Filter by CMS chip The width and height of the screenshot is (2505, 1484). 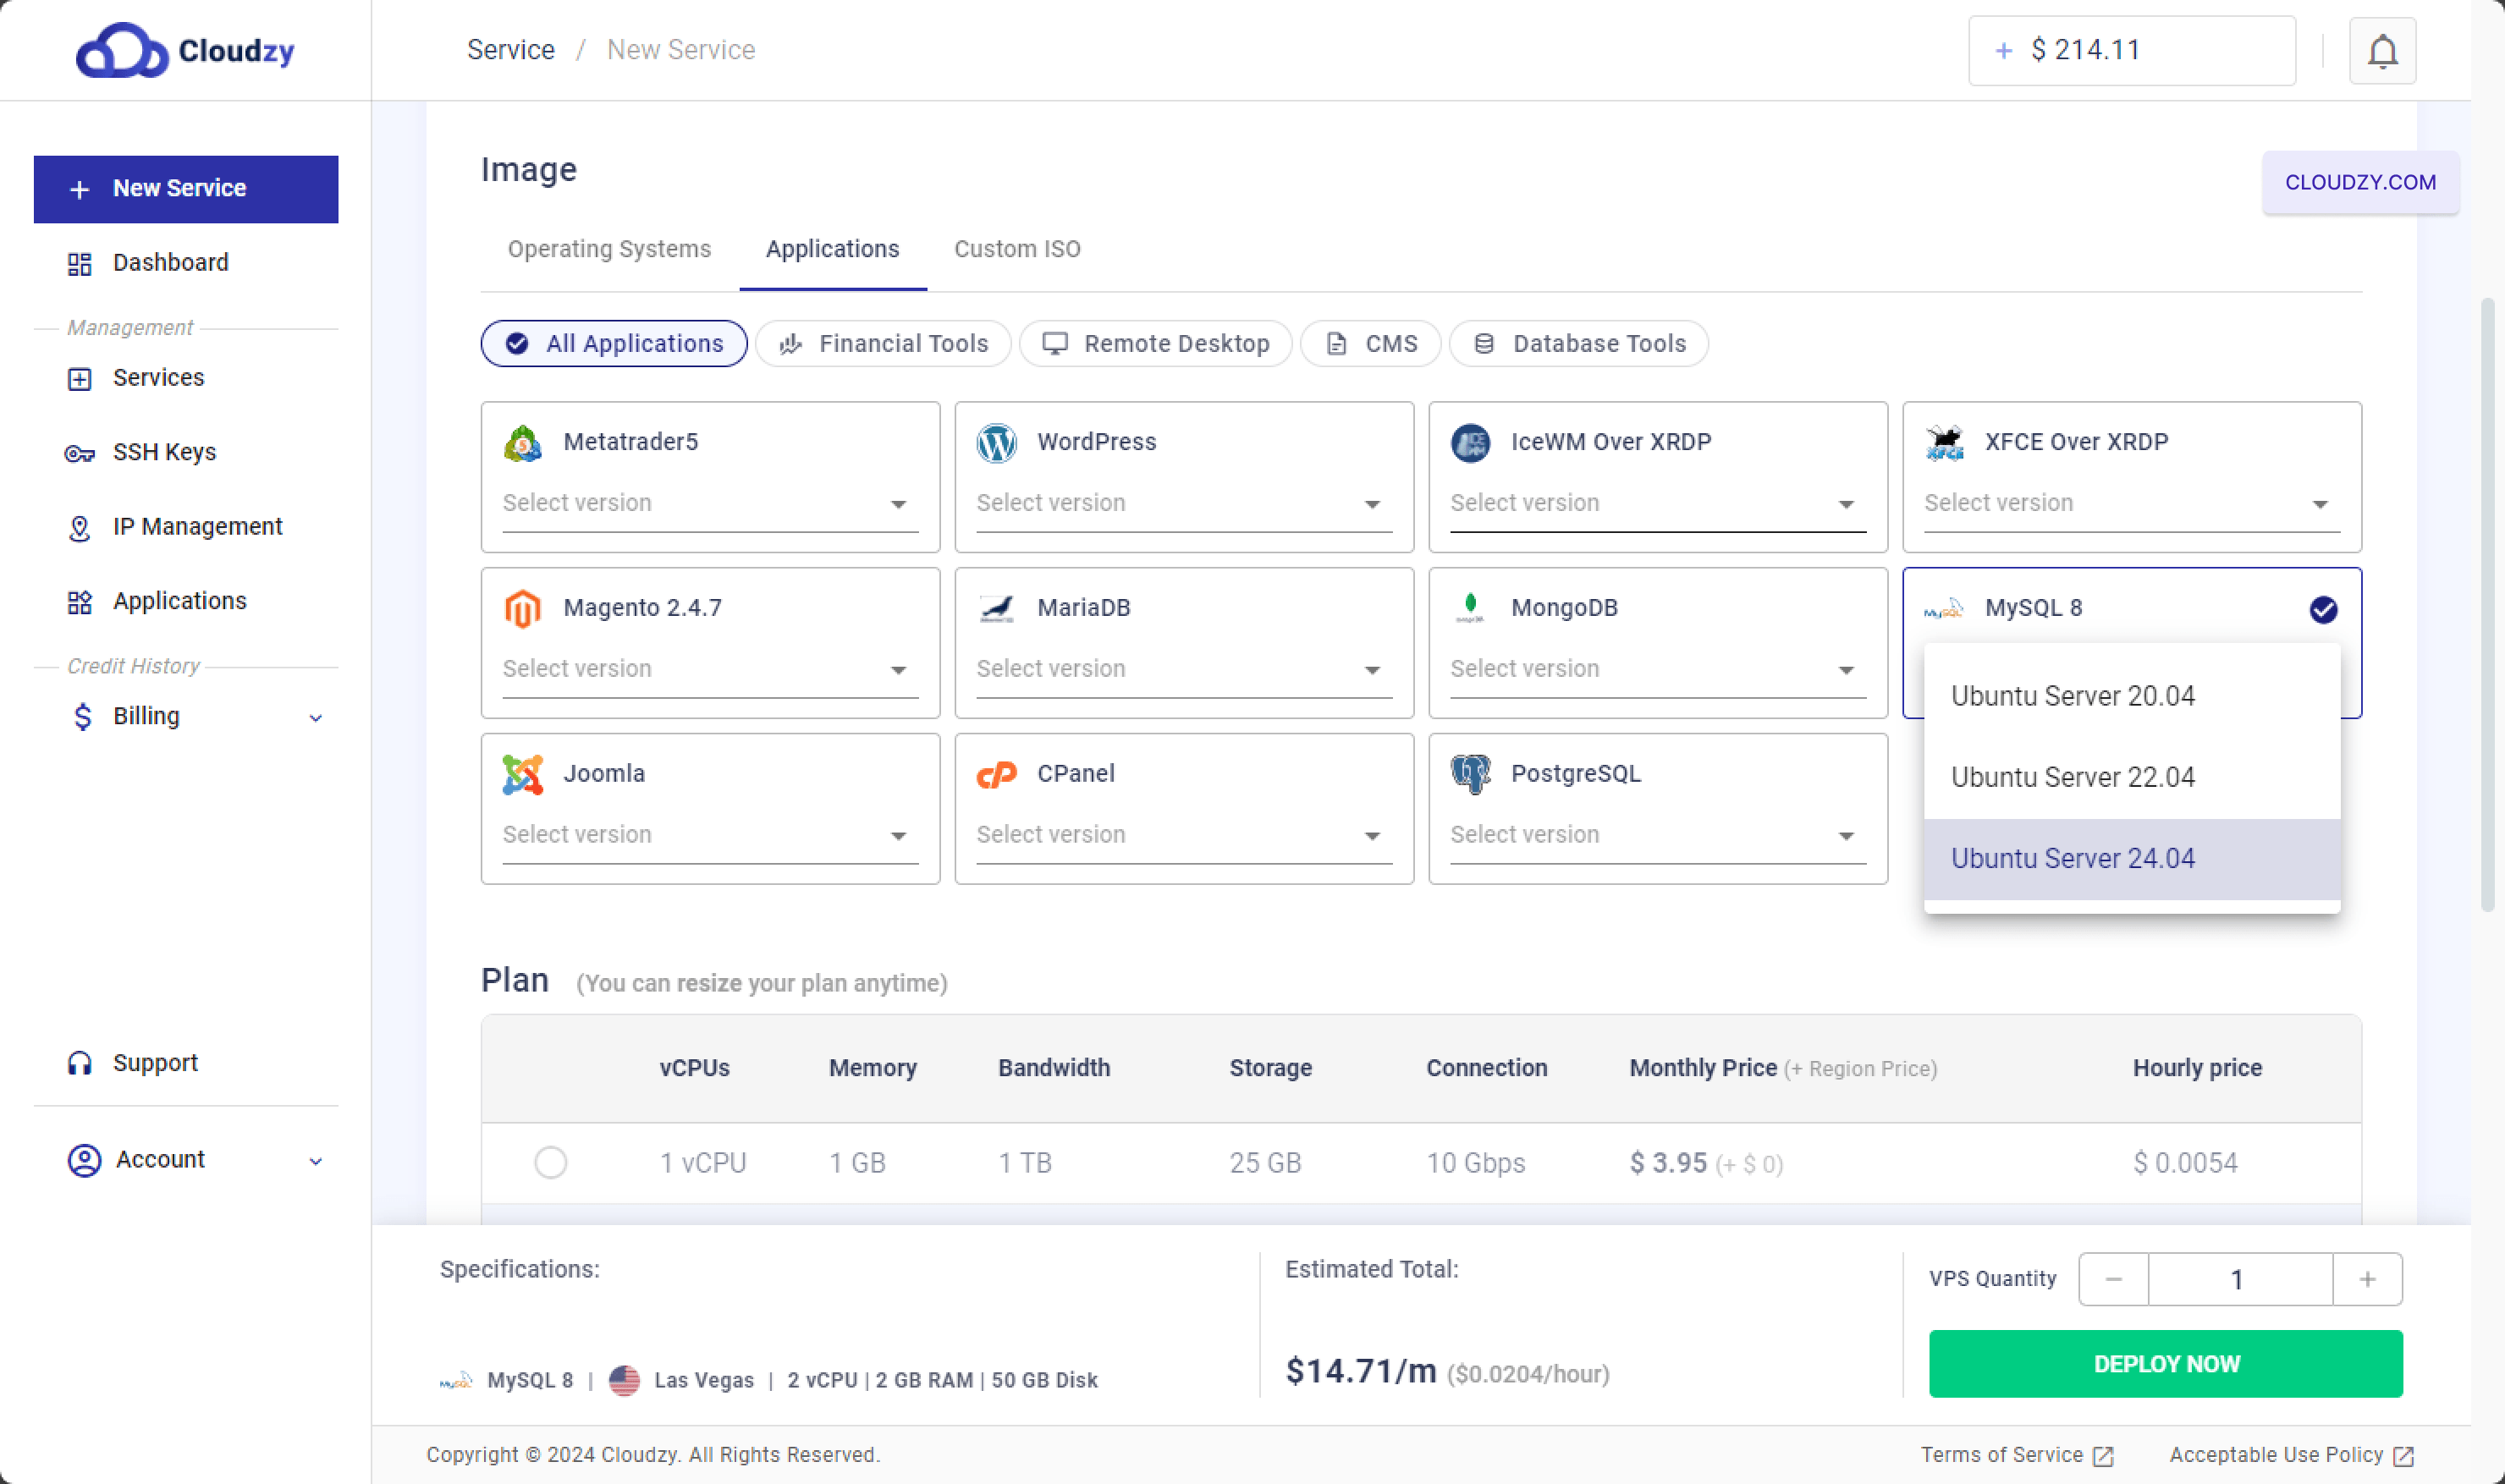coord(1371,344)
